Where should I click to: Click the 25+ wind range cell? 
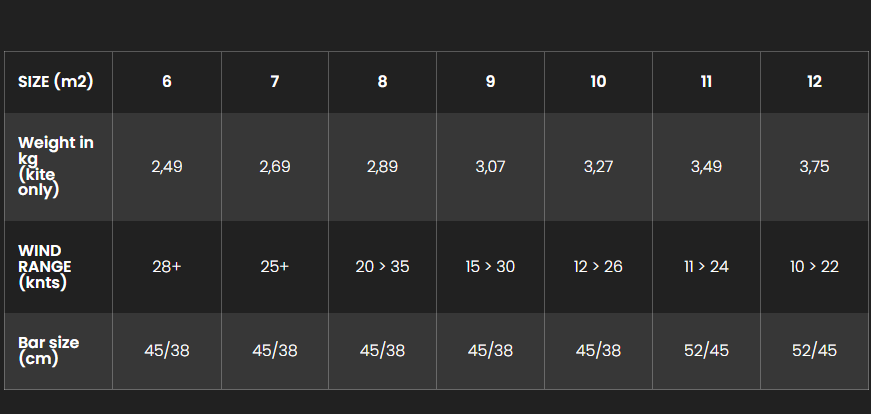tap(274, 267)
